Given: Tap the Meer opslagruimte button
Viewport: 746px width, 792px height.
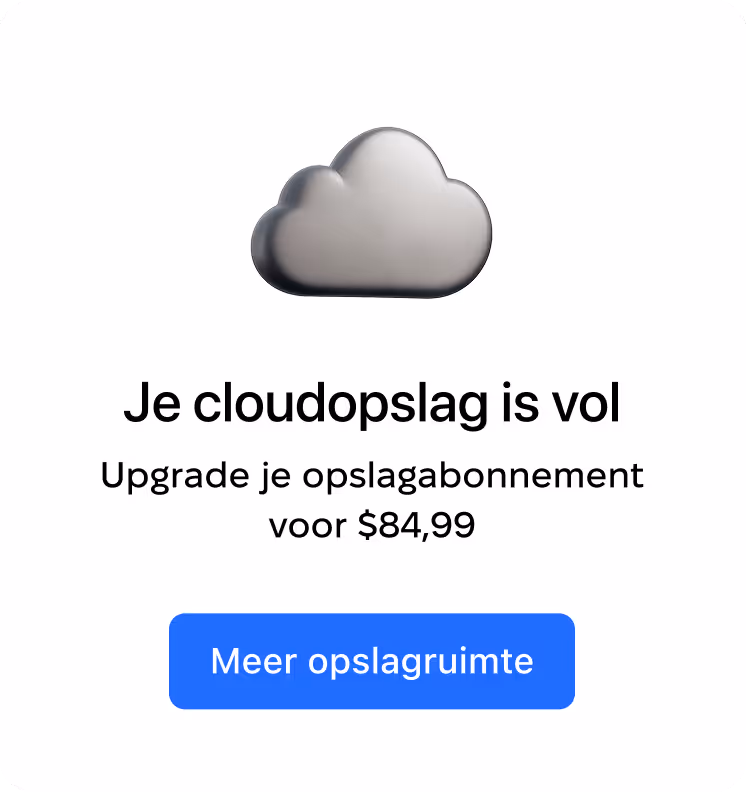Looking at the screenshot, I should pos(372,661).
